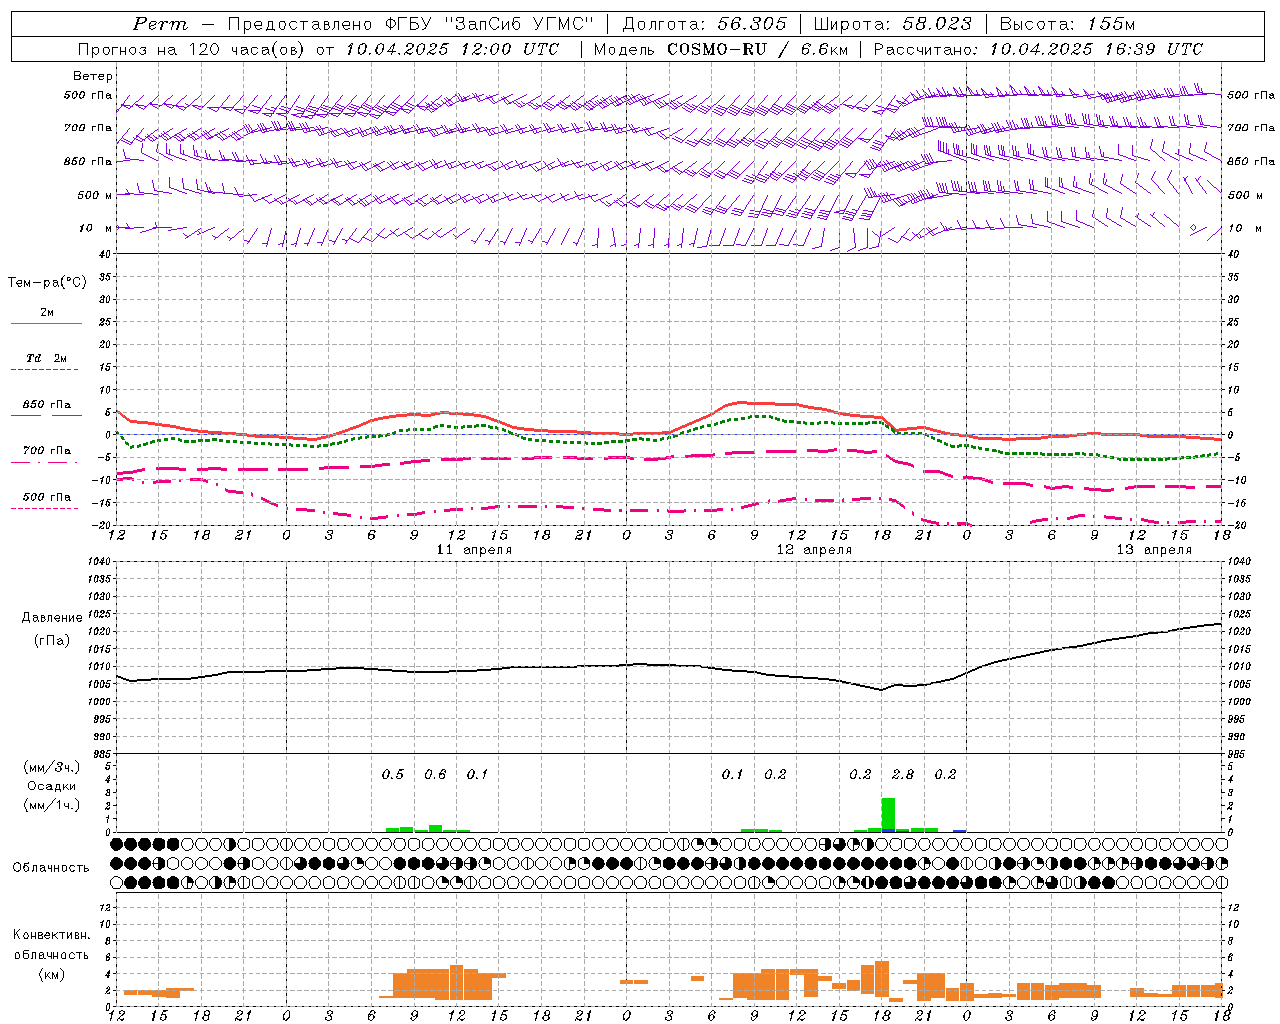Select the '(мм/3ч.)' precipitation unit label
Image resolution: width=1280 pixels, height=1024 pixels.
coord(52,767)
